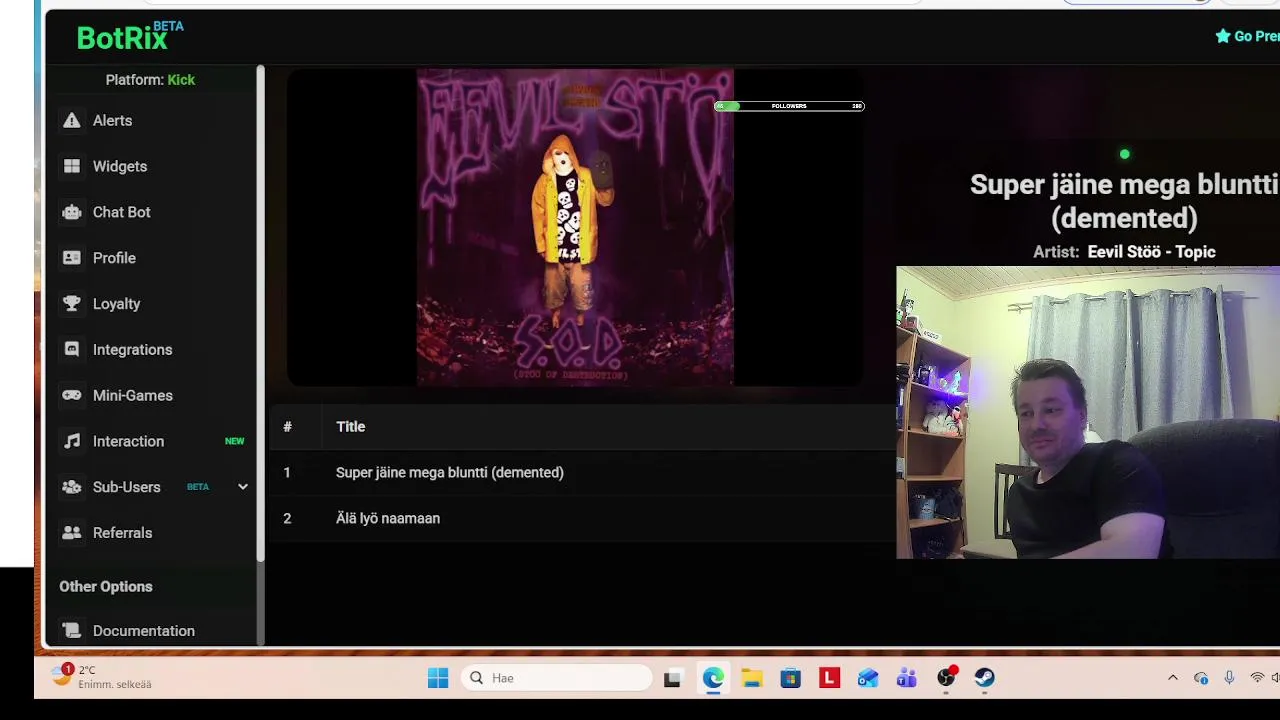Open Microsoft Edge from taskbar
The image size is (1280, 720).
[713, 678]
